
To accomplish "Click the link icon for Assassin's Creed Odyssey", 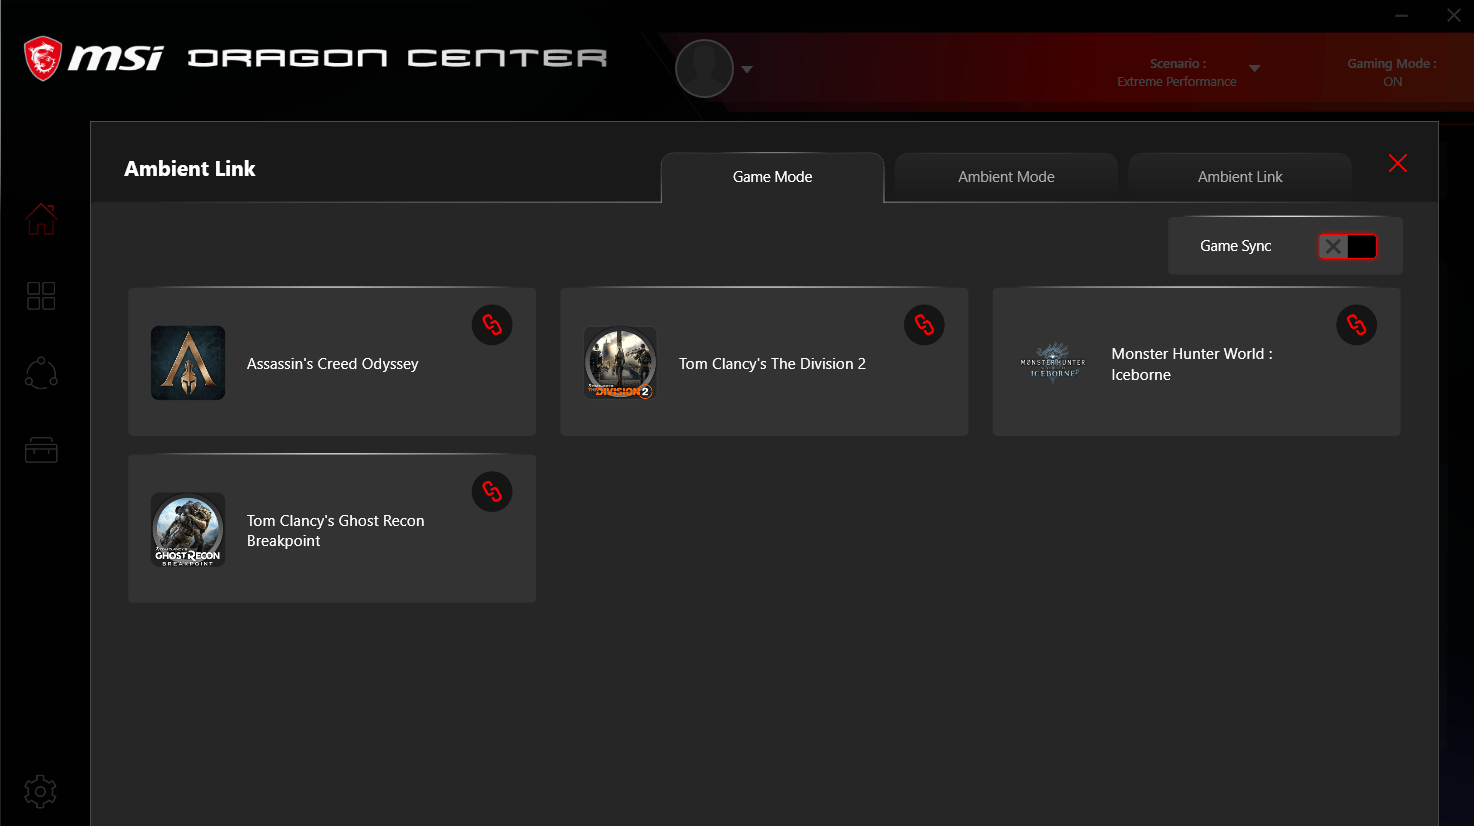I will coord(492,325).
